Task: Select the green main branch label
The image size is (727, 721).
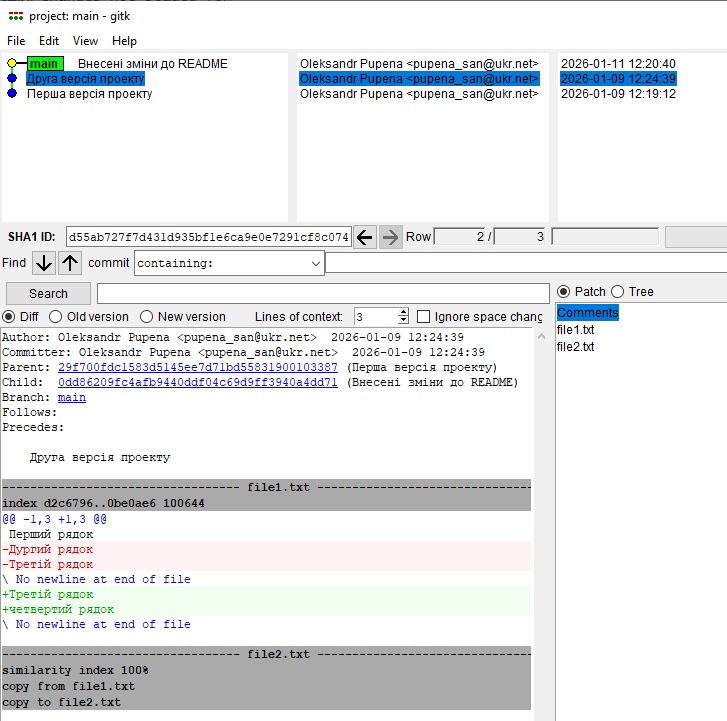Action: (44, 64)
